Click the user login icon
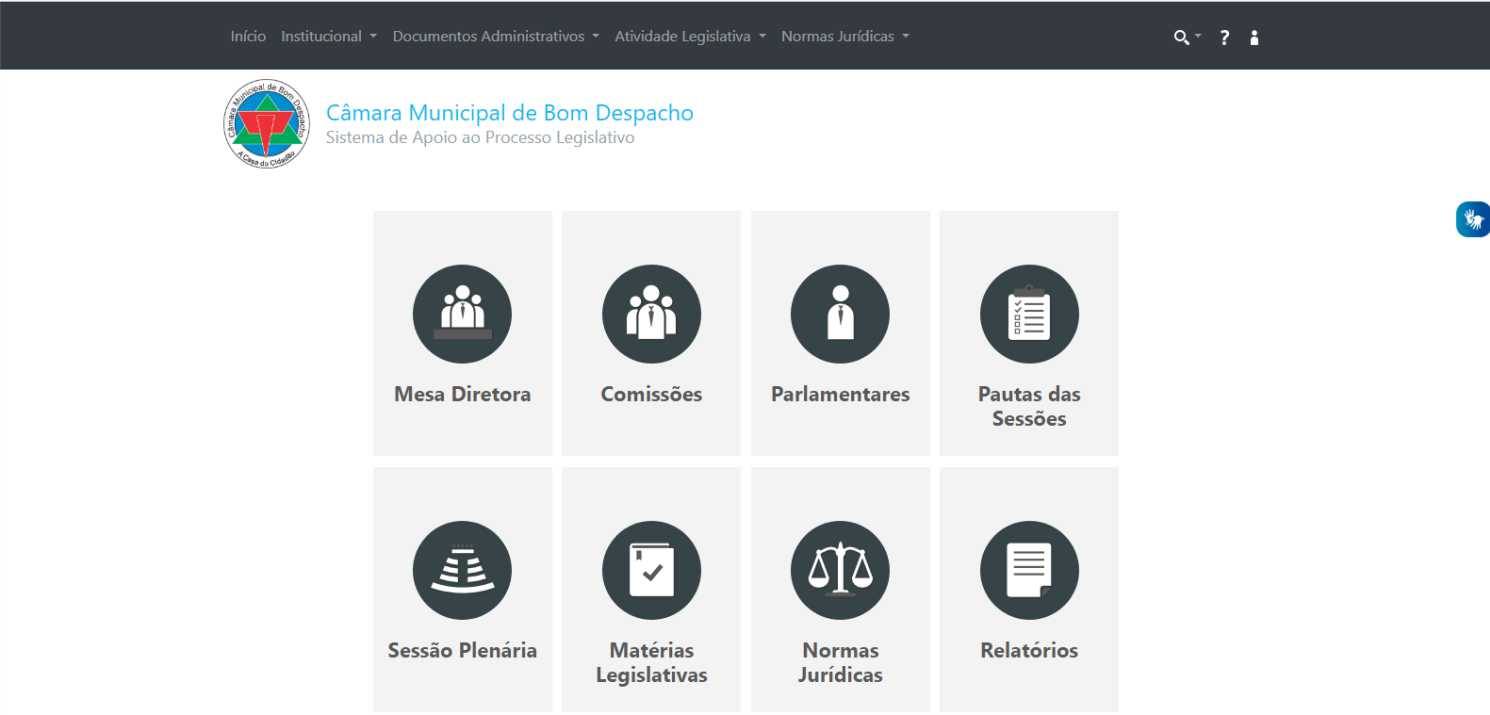Screen dimensions: 1490x715 [1254, 37]
